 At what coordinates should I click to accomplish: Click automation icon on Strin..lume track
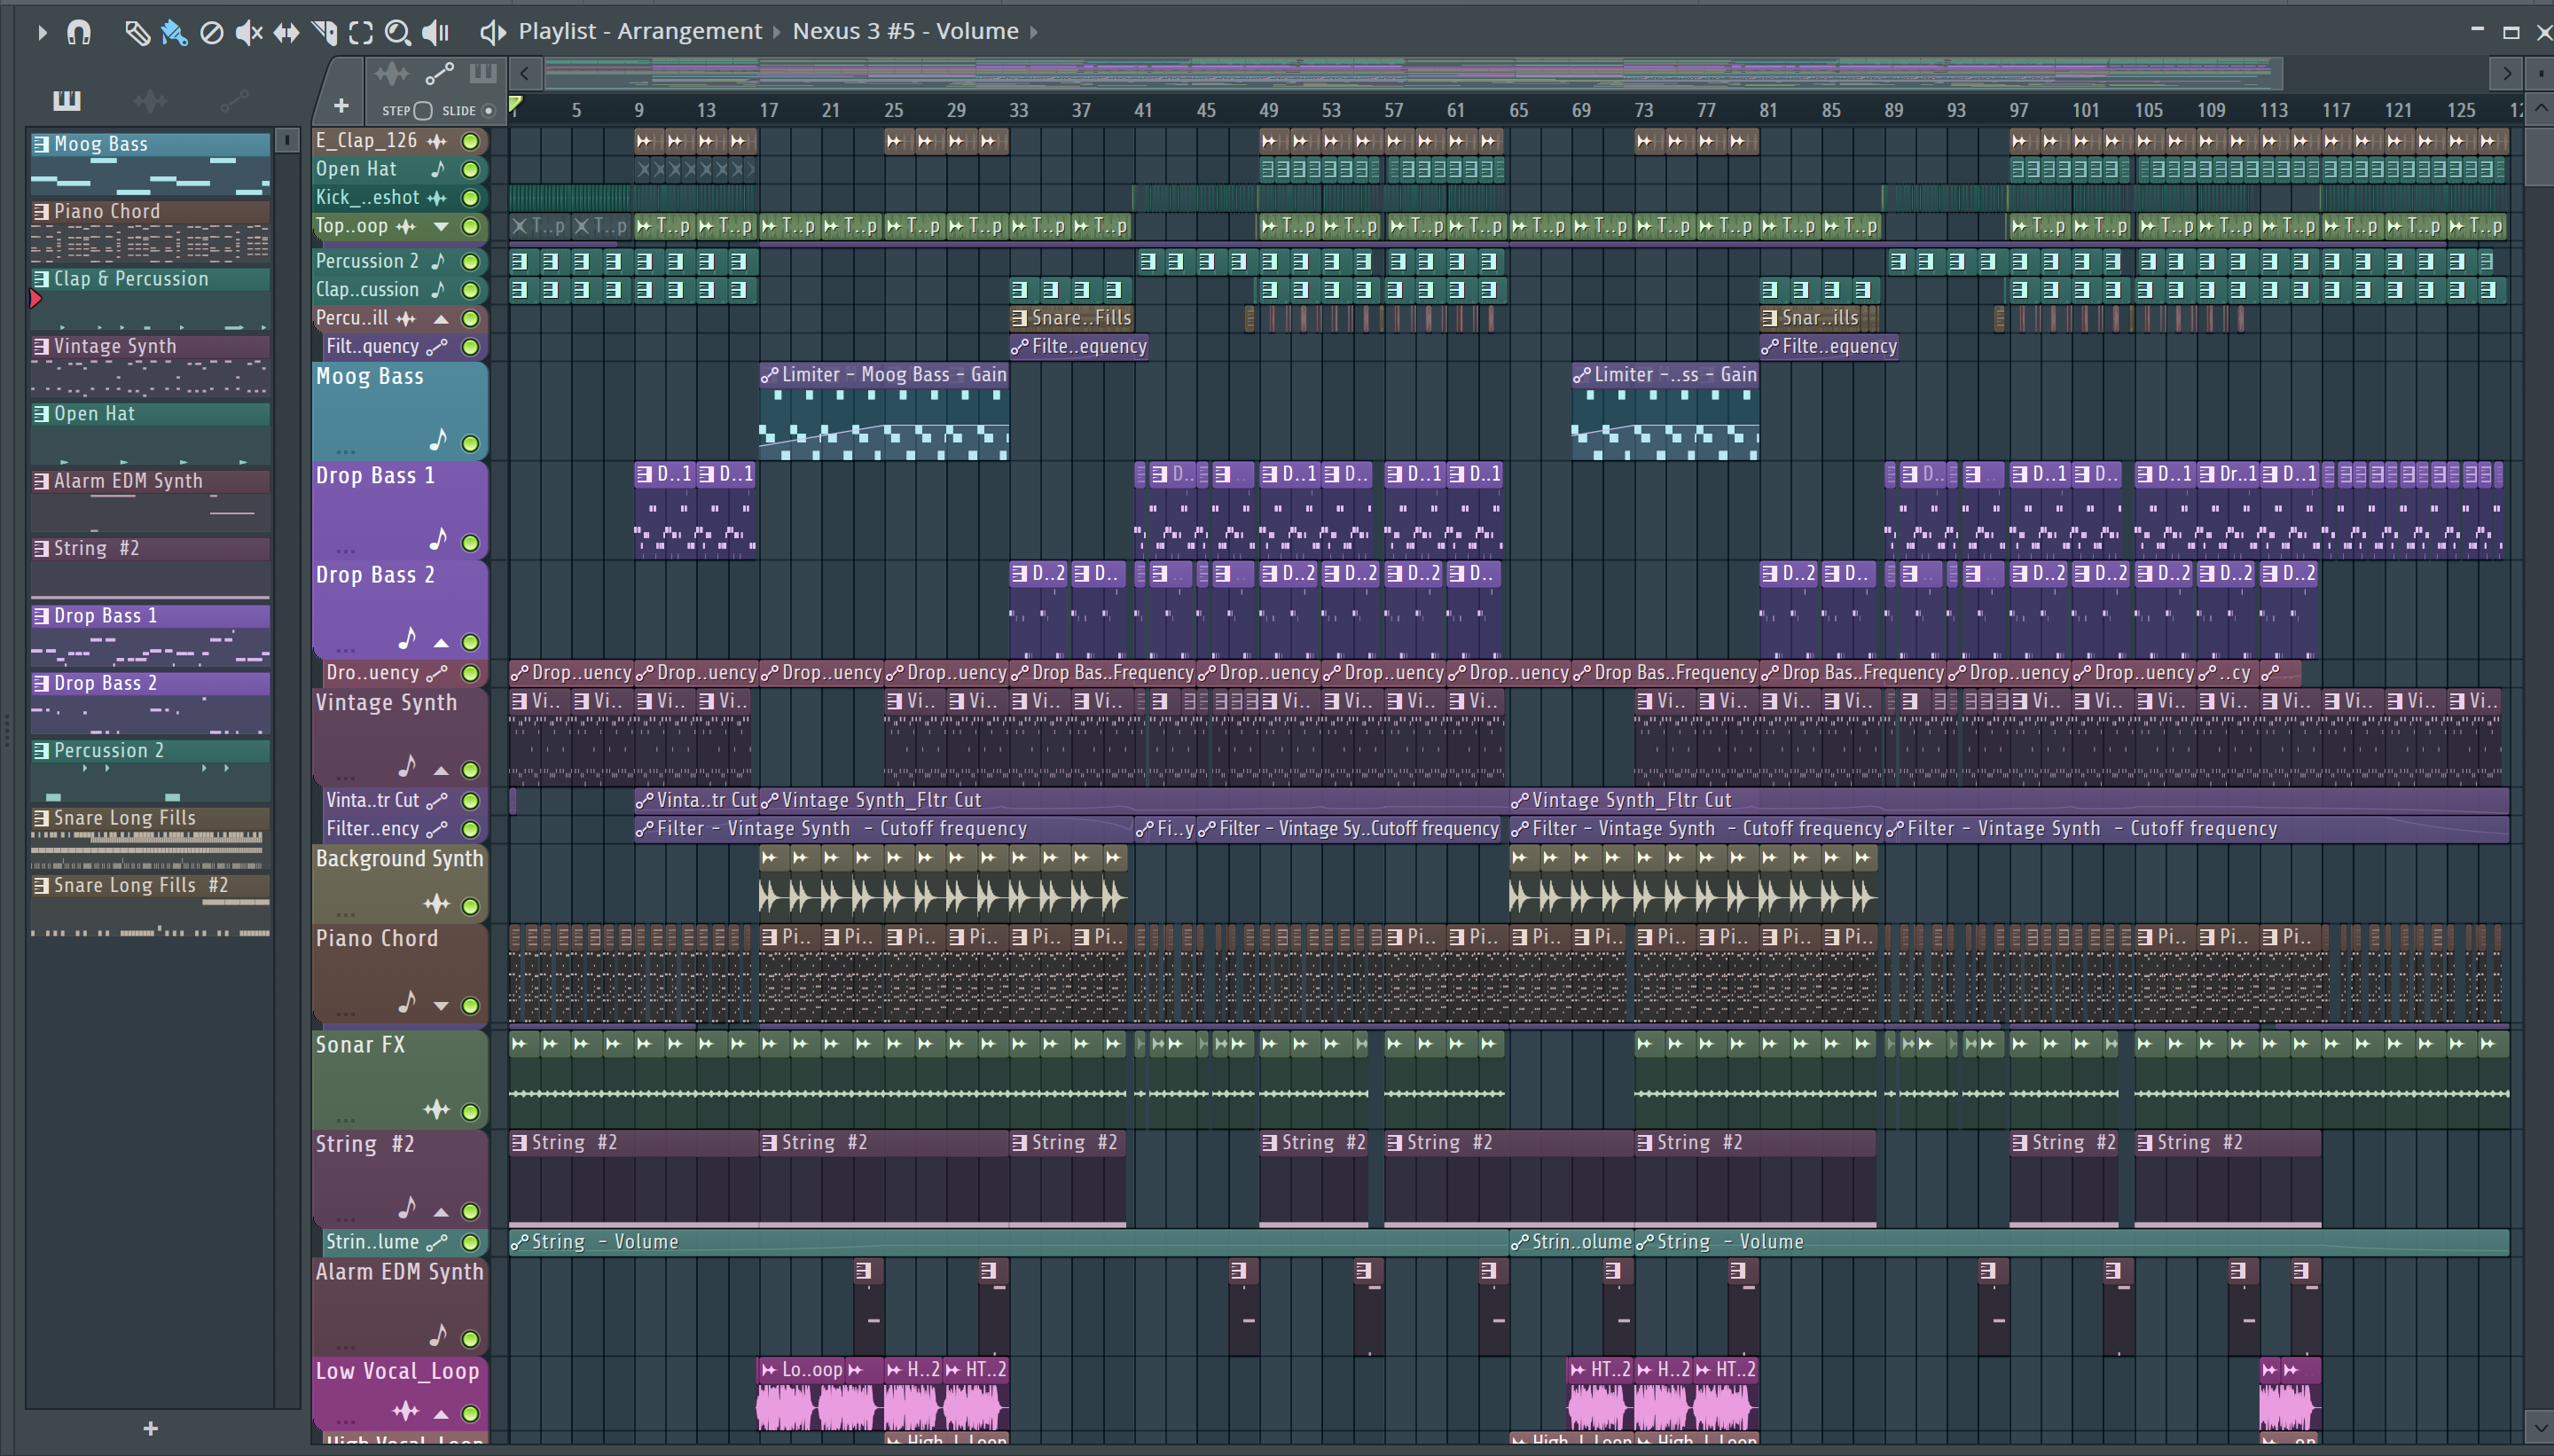point(437,1242)
